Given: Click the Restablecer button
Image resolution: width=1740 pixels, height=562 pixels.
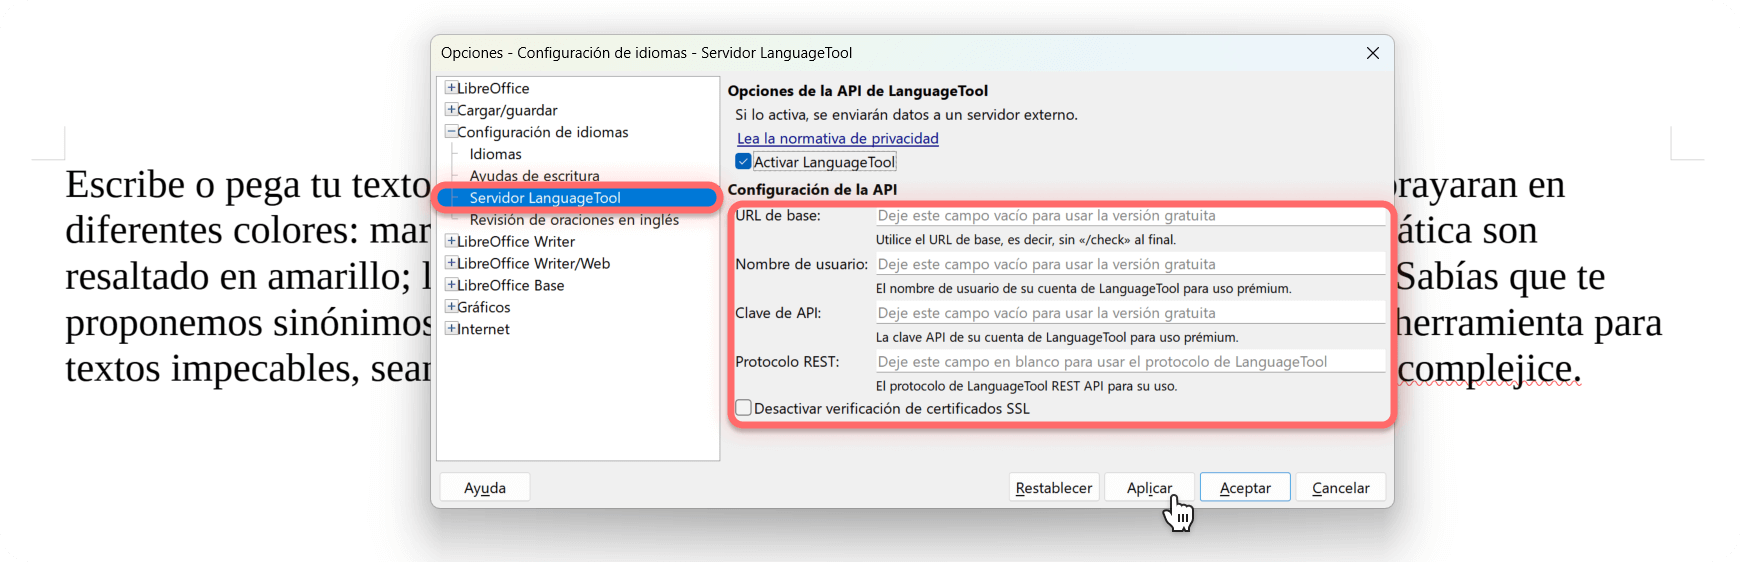Looking at the screenshot, I should [x=1054, y=488].
